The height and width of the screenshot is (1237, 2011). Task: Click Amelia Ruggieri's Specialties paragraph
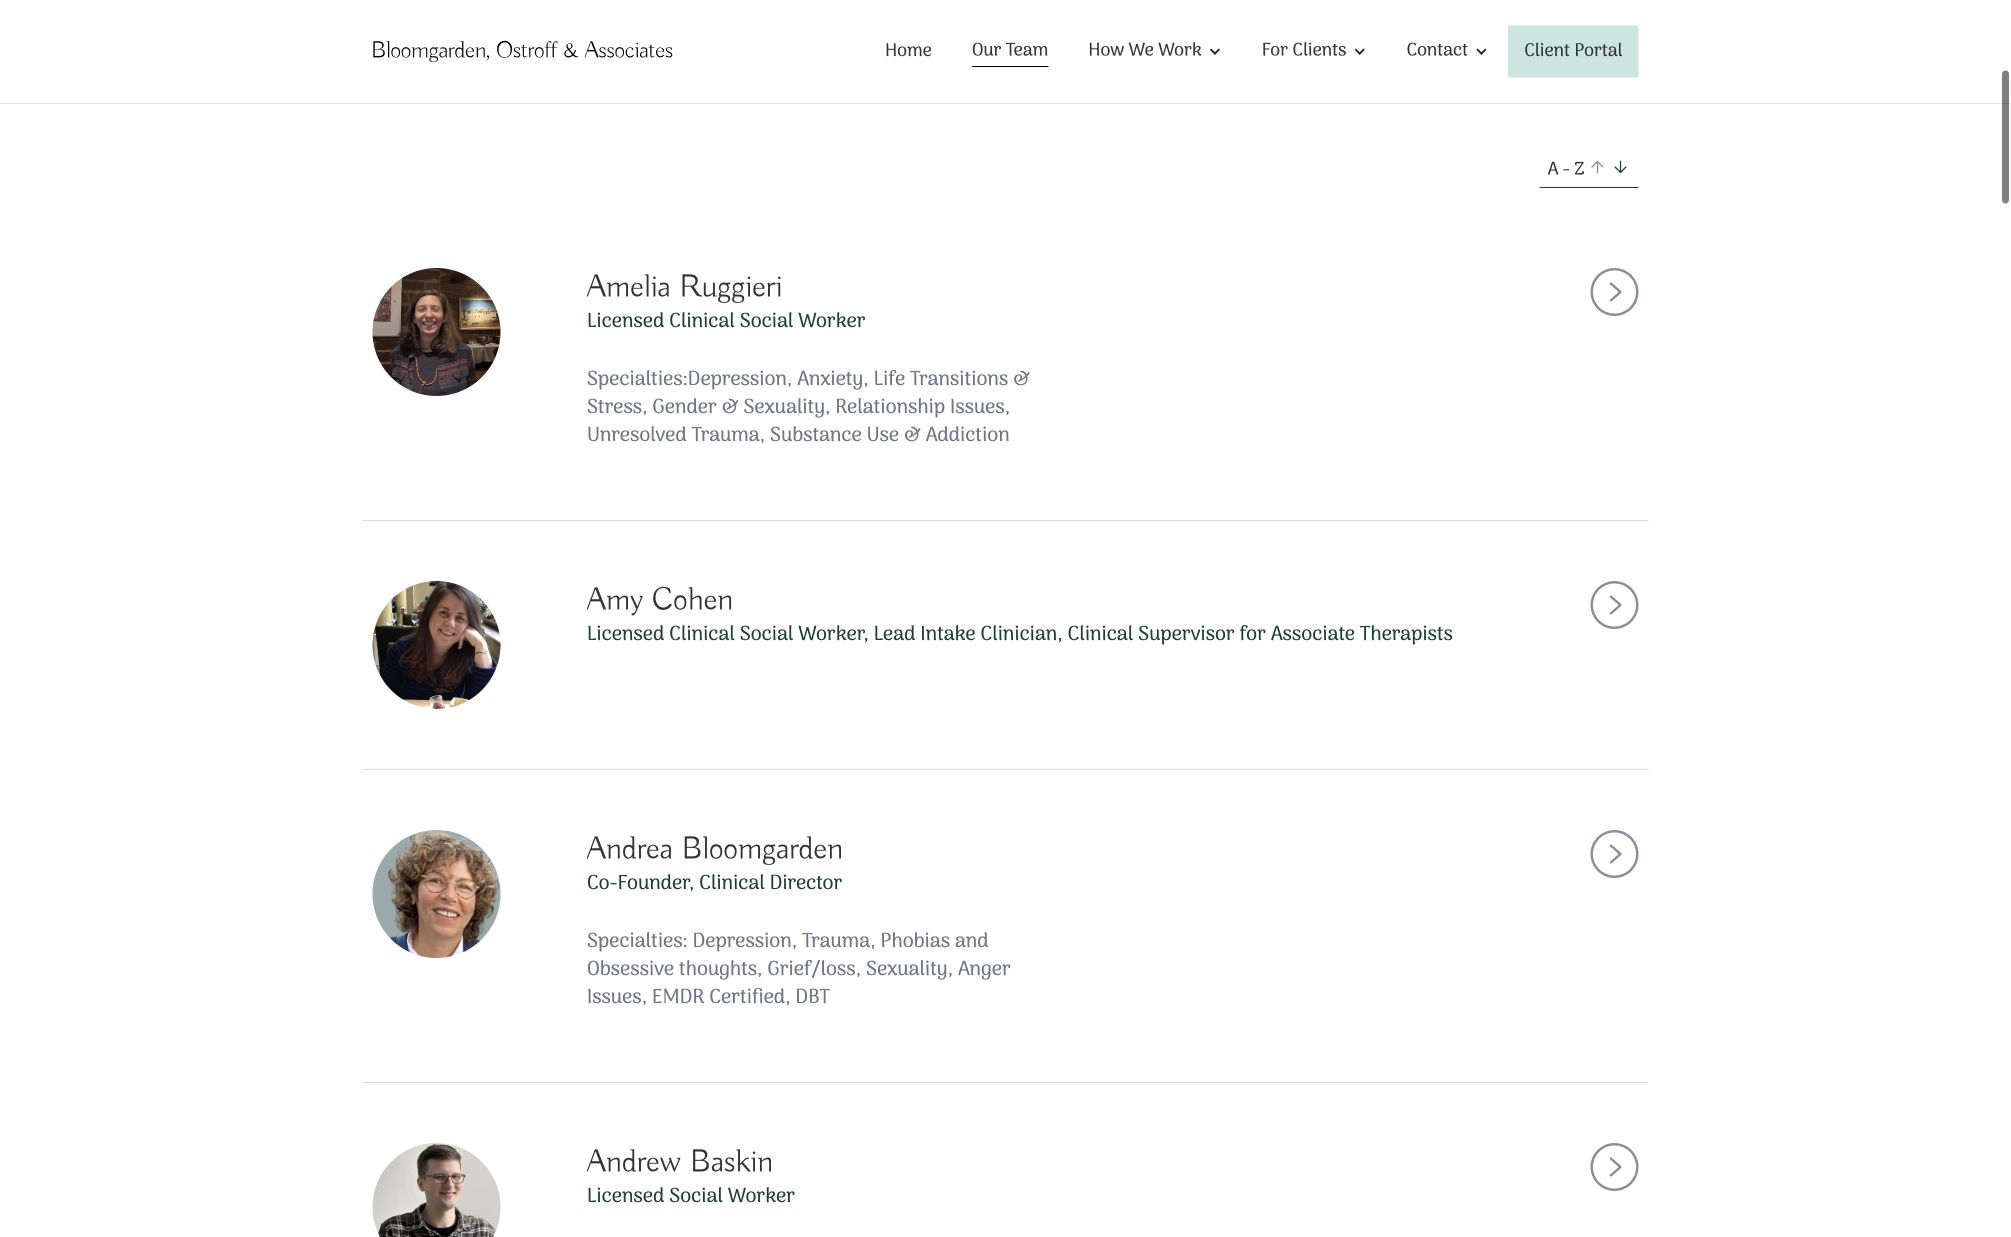[808, 407]
